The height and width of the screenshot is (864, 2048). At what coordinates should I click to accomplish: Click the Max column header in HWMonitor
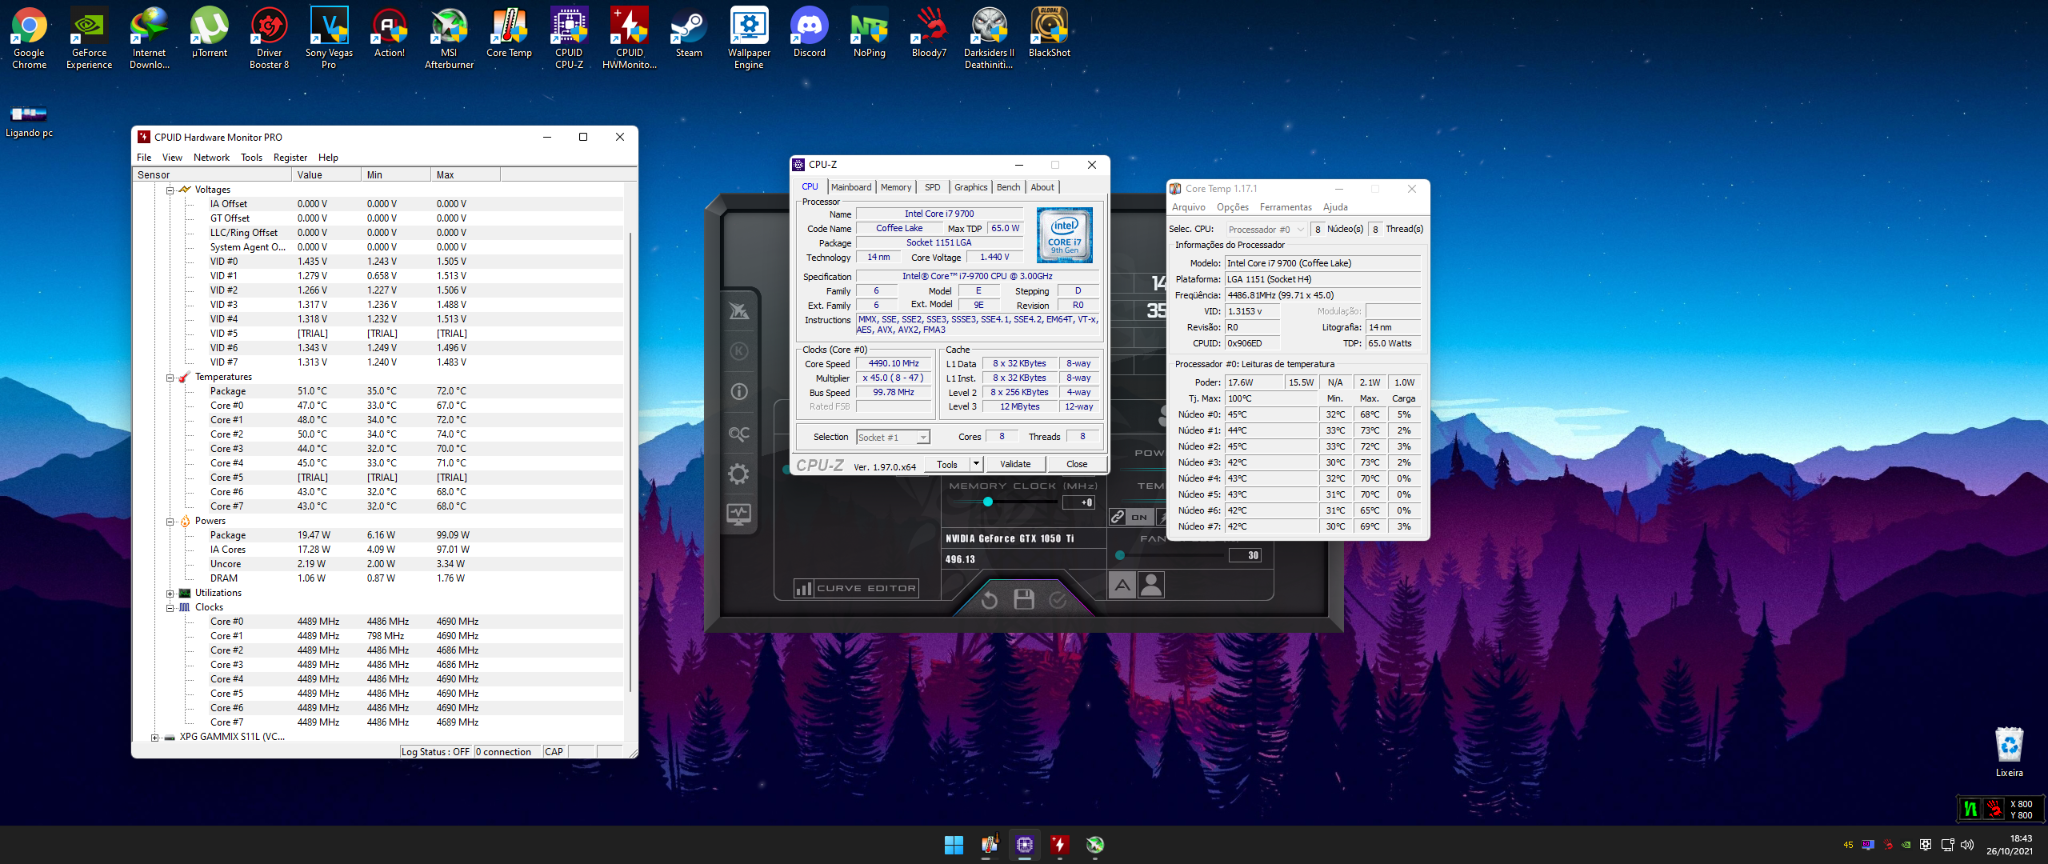point(465,175)
